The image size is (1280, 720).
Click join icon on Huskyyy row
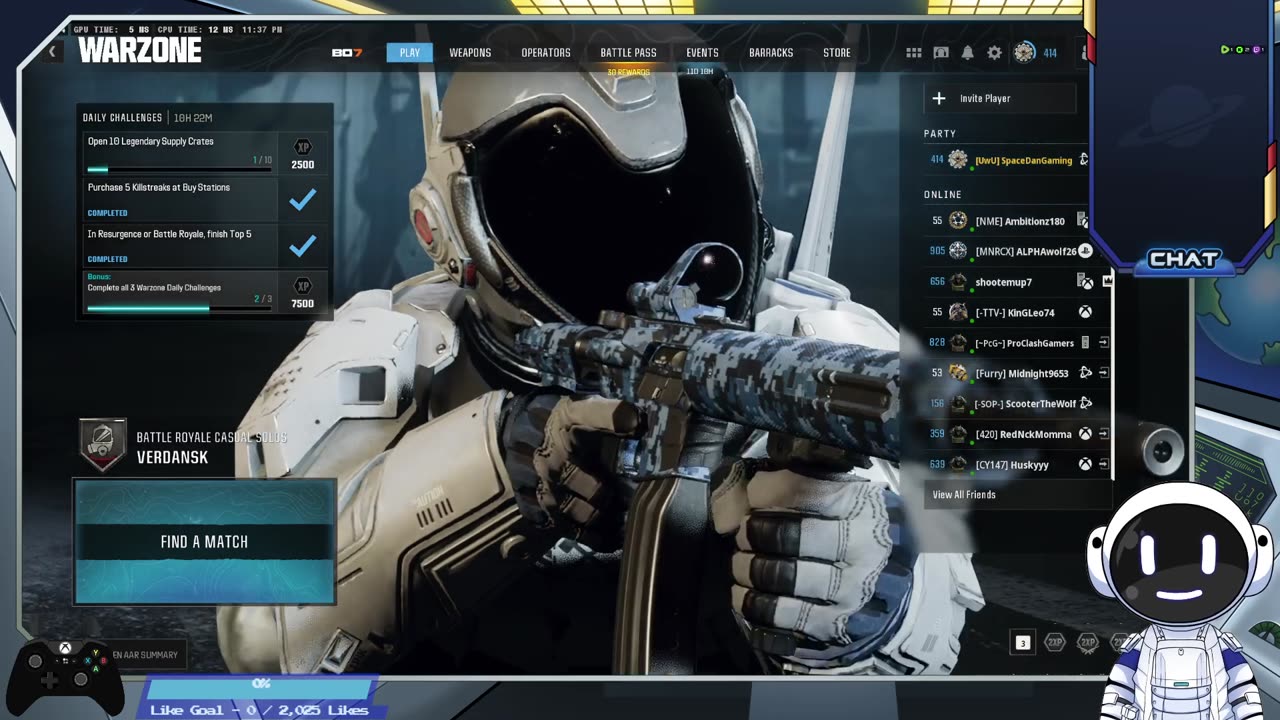(x=1104, y=464)
